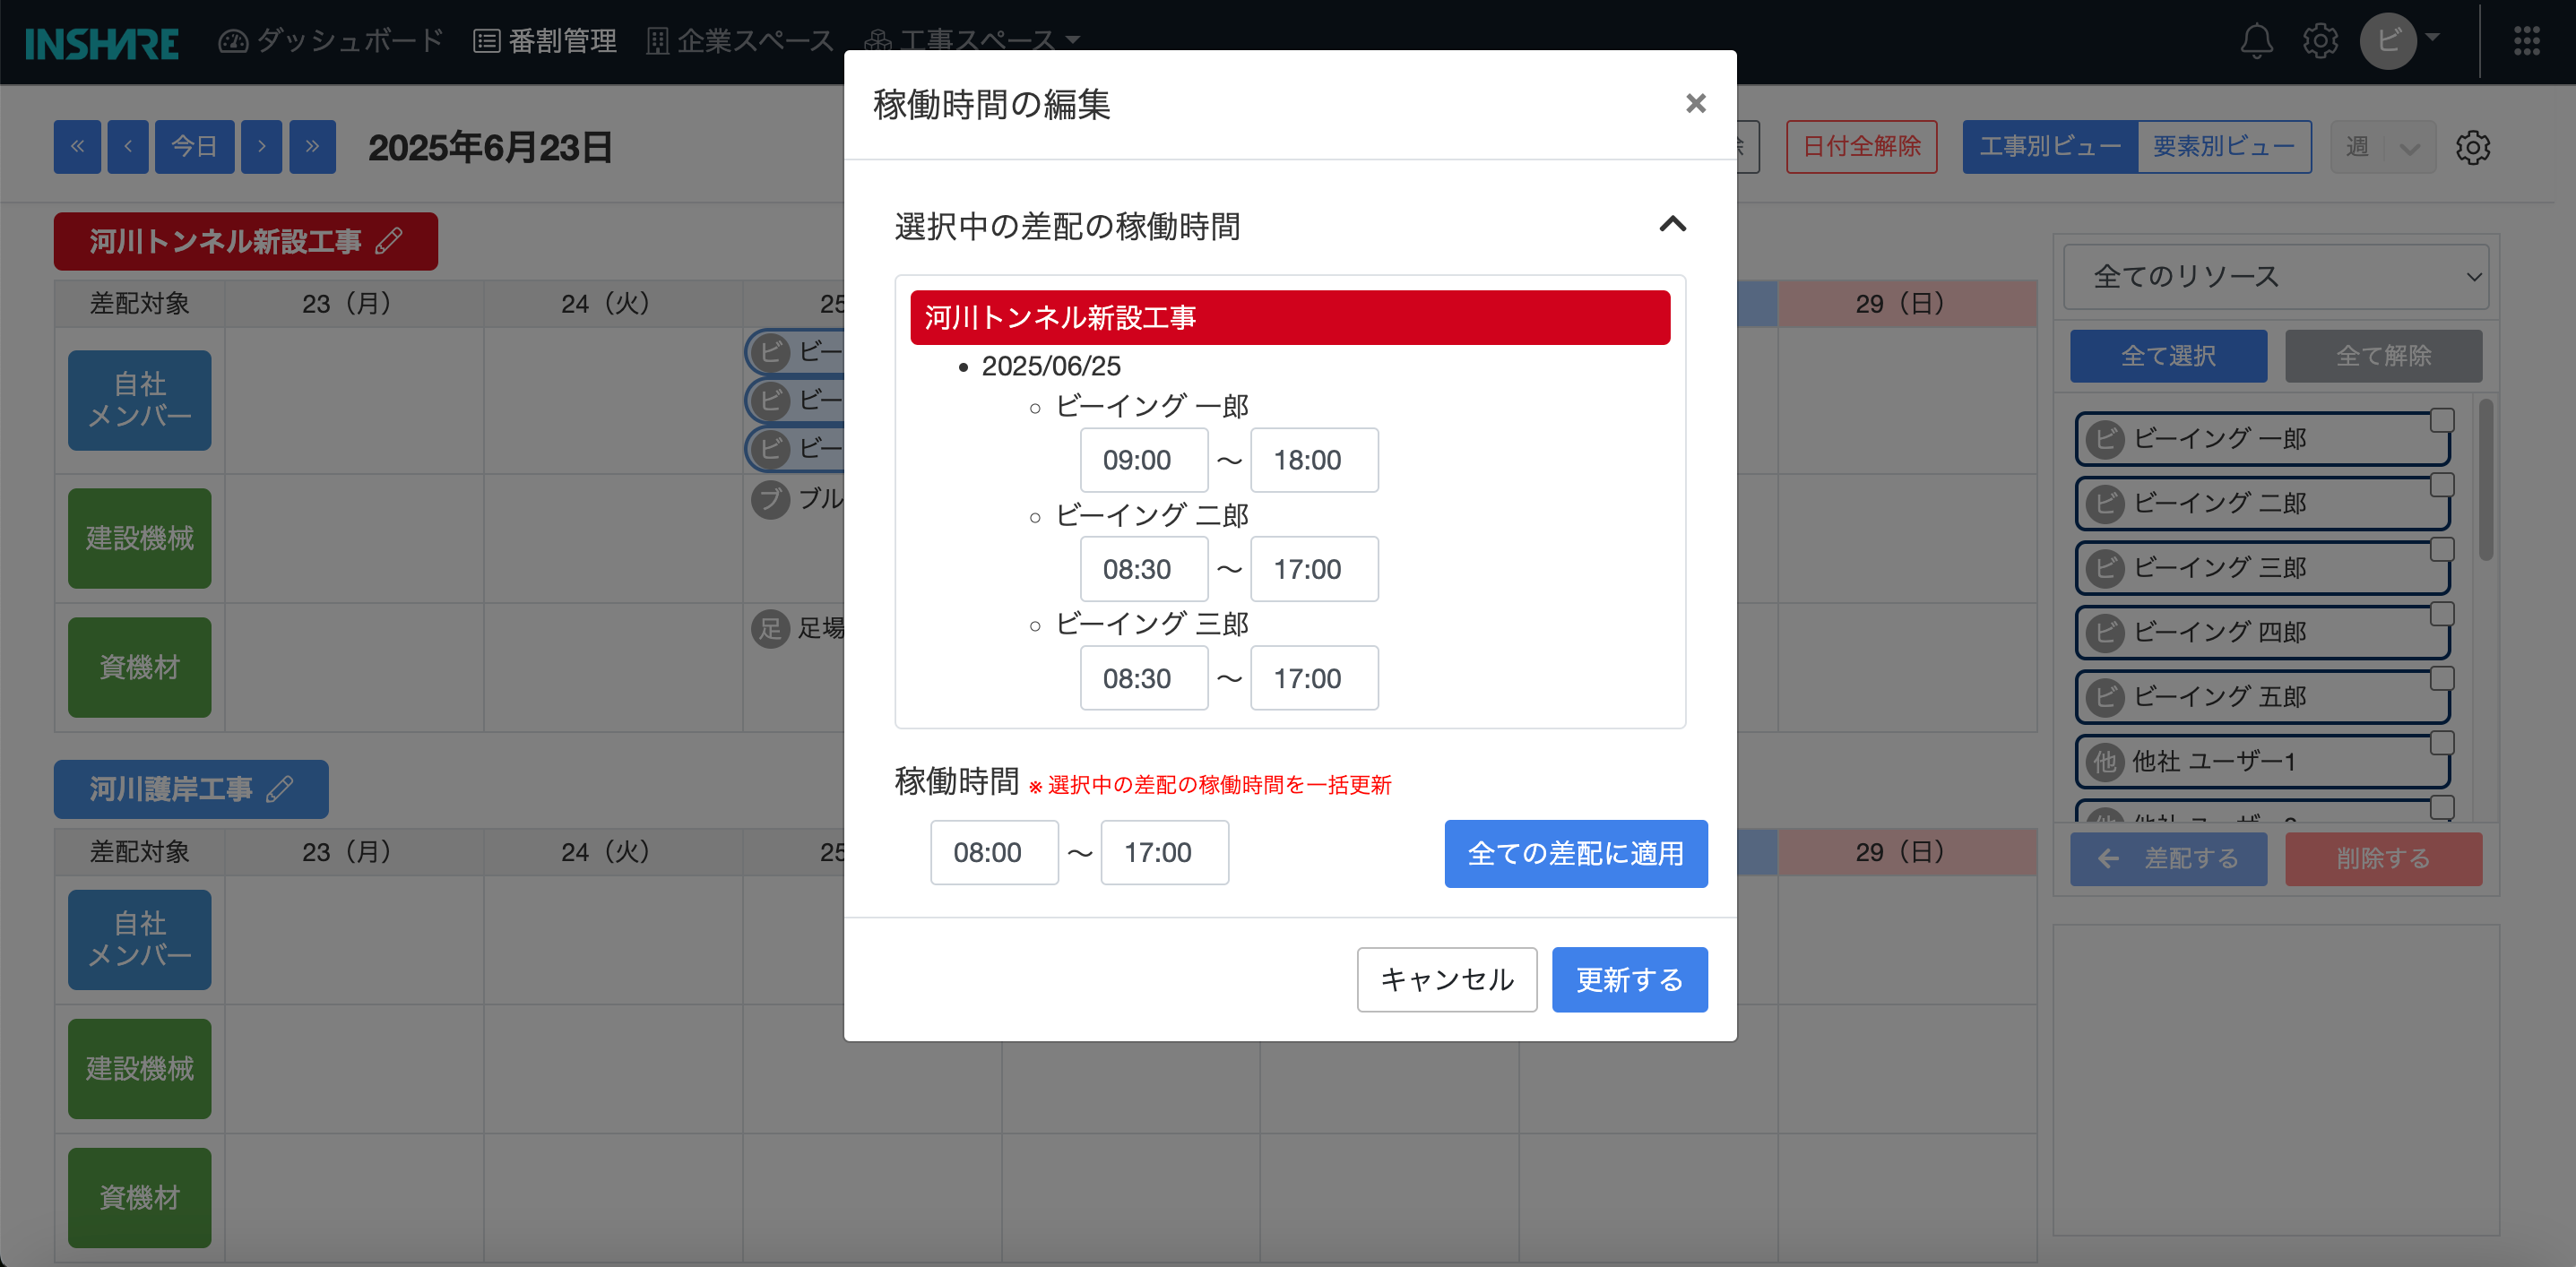Select 資機材 in 河川護岸工事
This screenshot has width=2576, height=1267.
(139, 1198)
